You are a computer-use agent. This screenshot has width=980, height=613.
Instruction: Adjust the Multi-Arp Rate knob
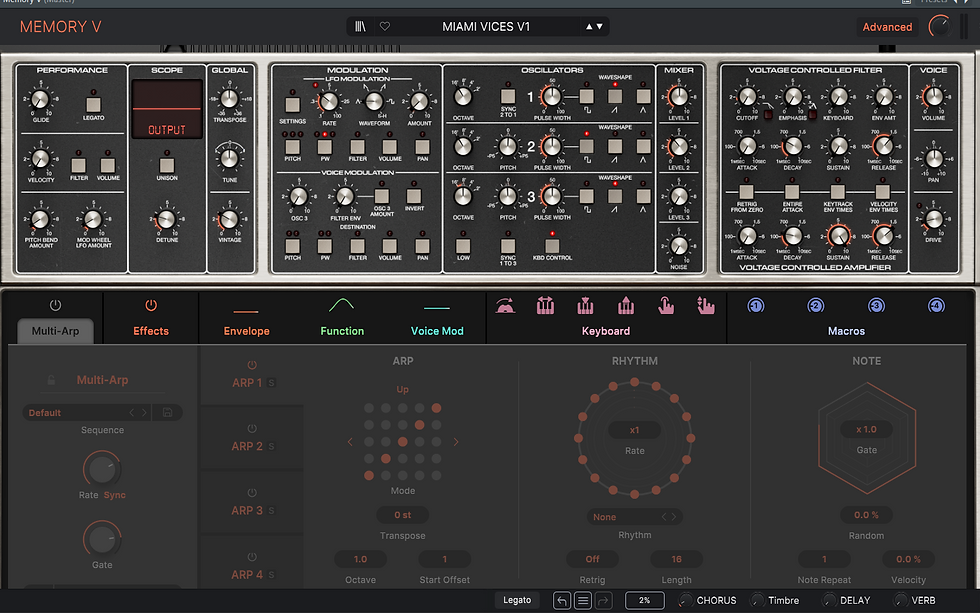tap(102, 469)
